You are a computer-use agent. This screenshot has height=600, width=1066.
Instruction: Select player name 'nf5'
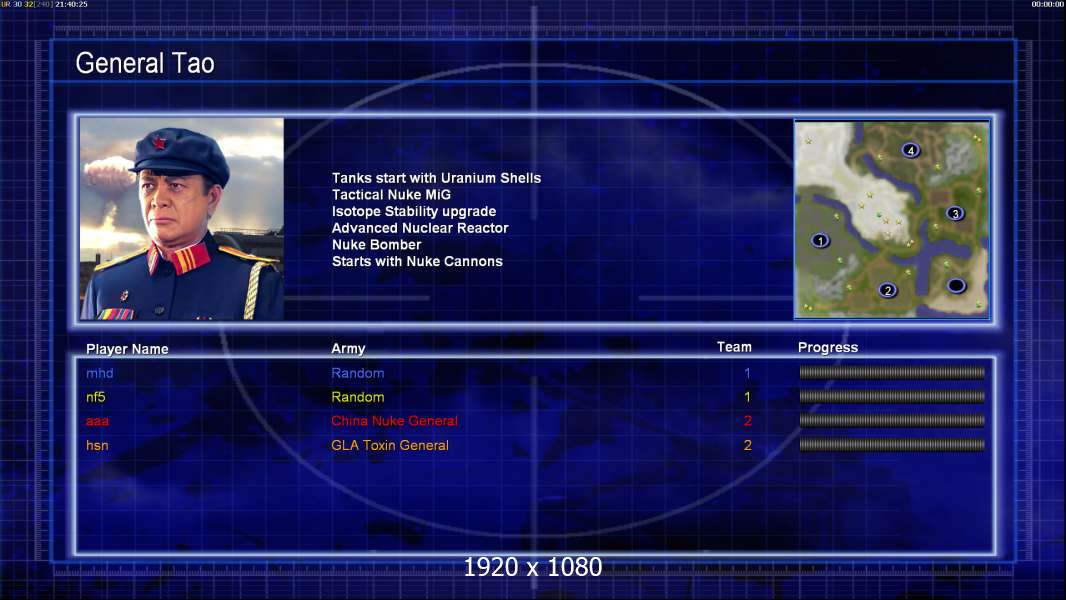tap(96, 397)
